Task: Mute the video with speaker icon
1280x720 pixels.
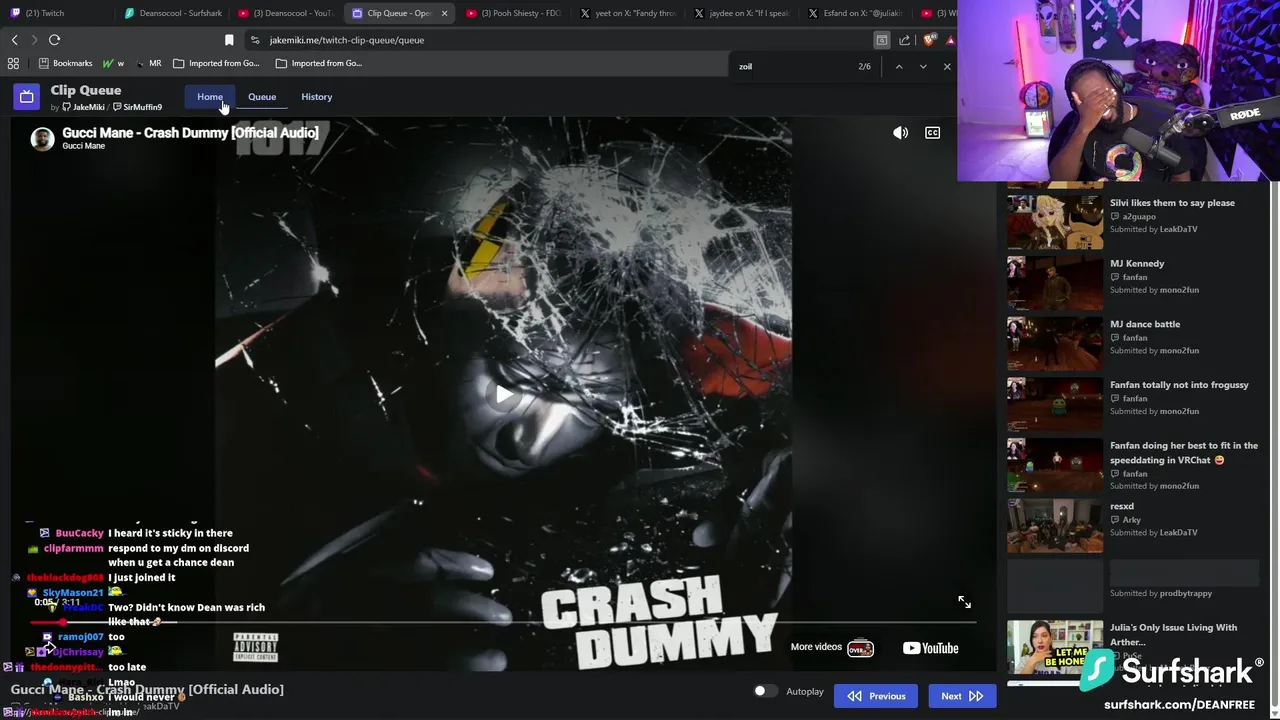Action: coord(901,132)
